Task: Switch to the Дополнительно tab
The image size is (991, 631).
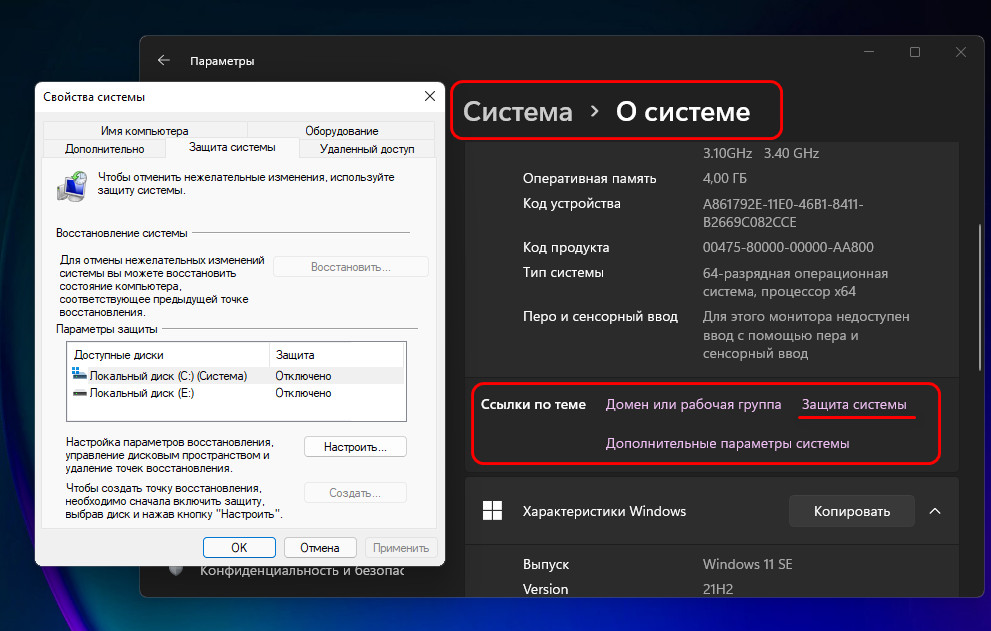Action: click(x=104, y=149)
